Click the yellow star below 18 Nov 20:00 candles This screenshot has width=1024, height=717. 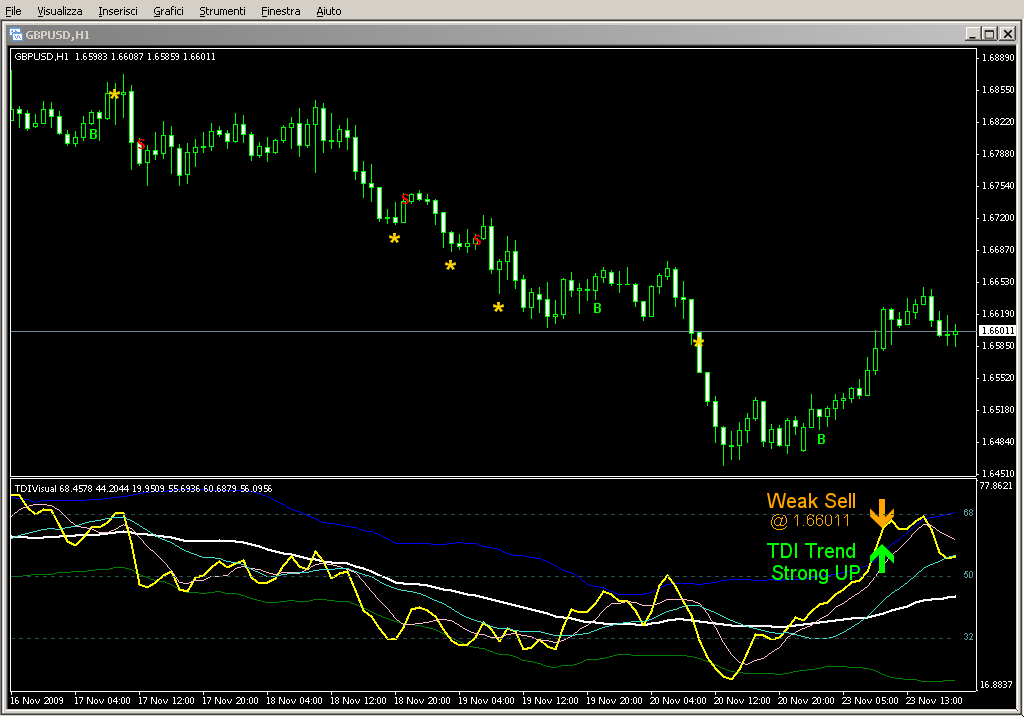394,239
